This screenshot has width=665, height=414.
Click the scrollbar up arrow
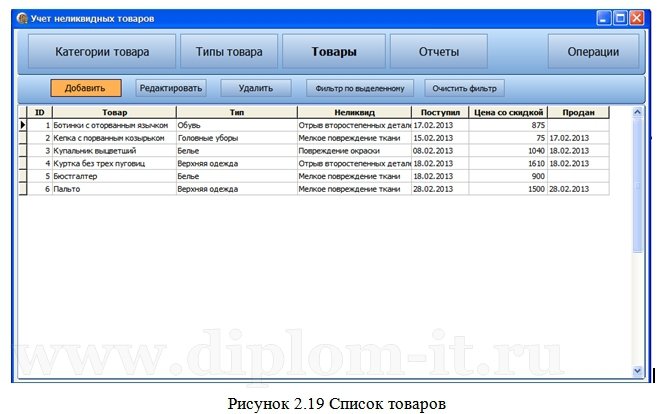637,112
